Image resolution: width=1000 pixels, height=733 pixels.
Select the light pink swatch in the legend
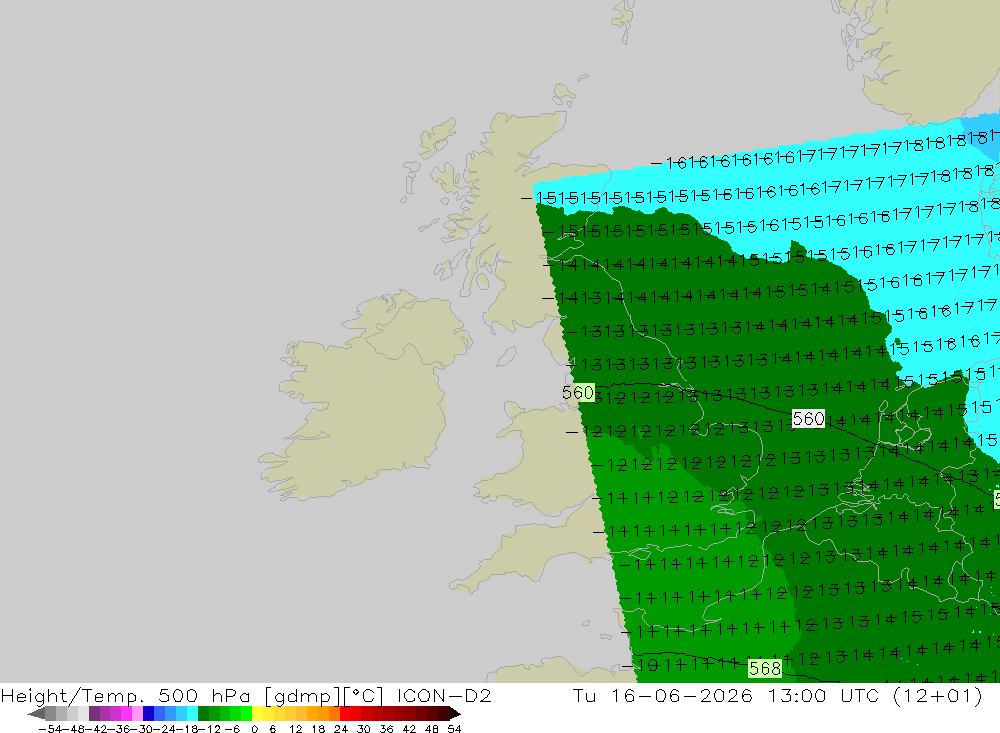pos(137,714)
